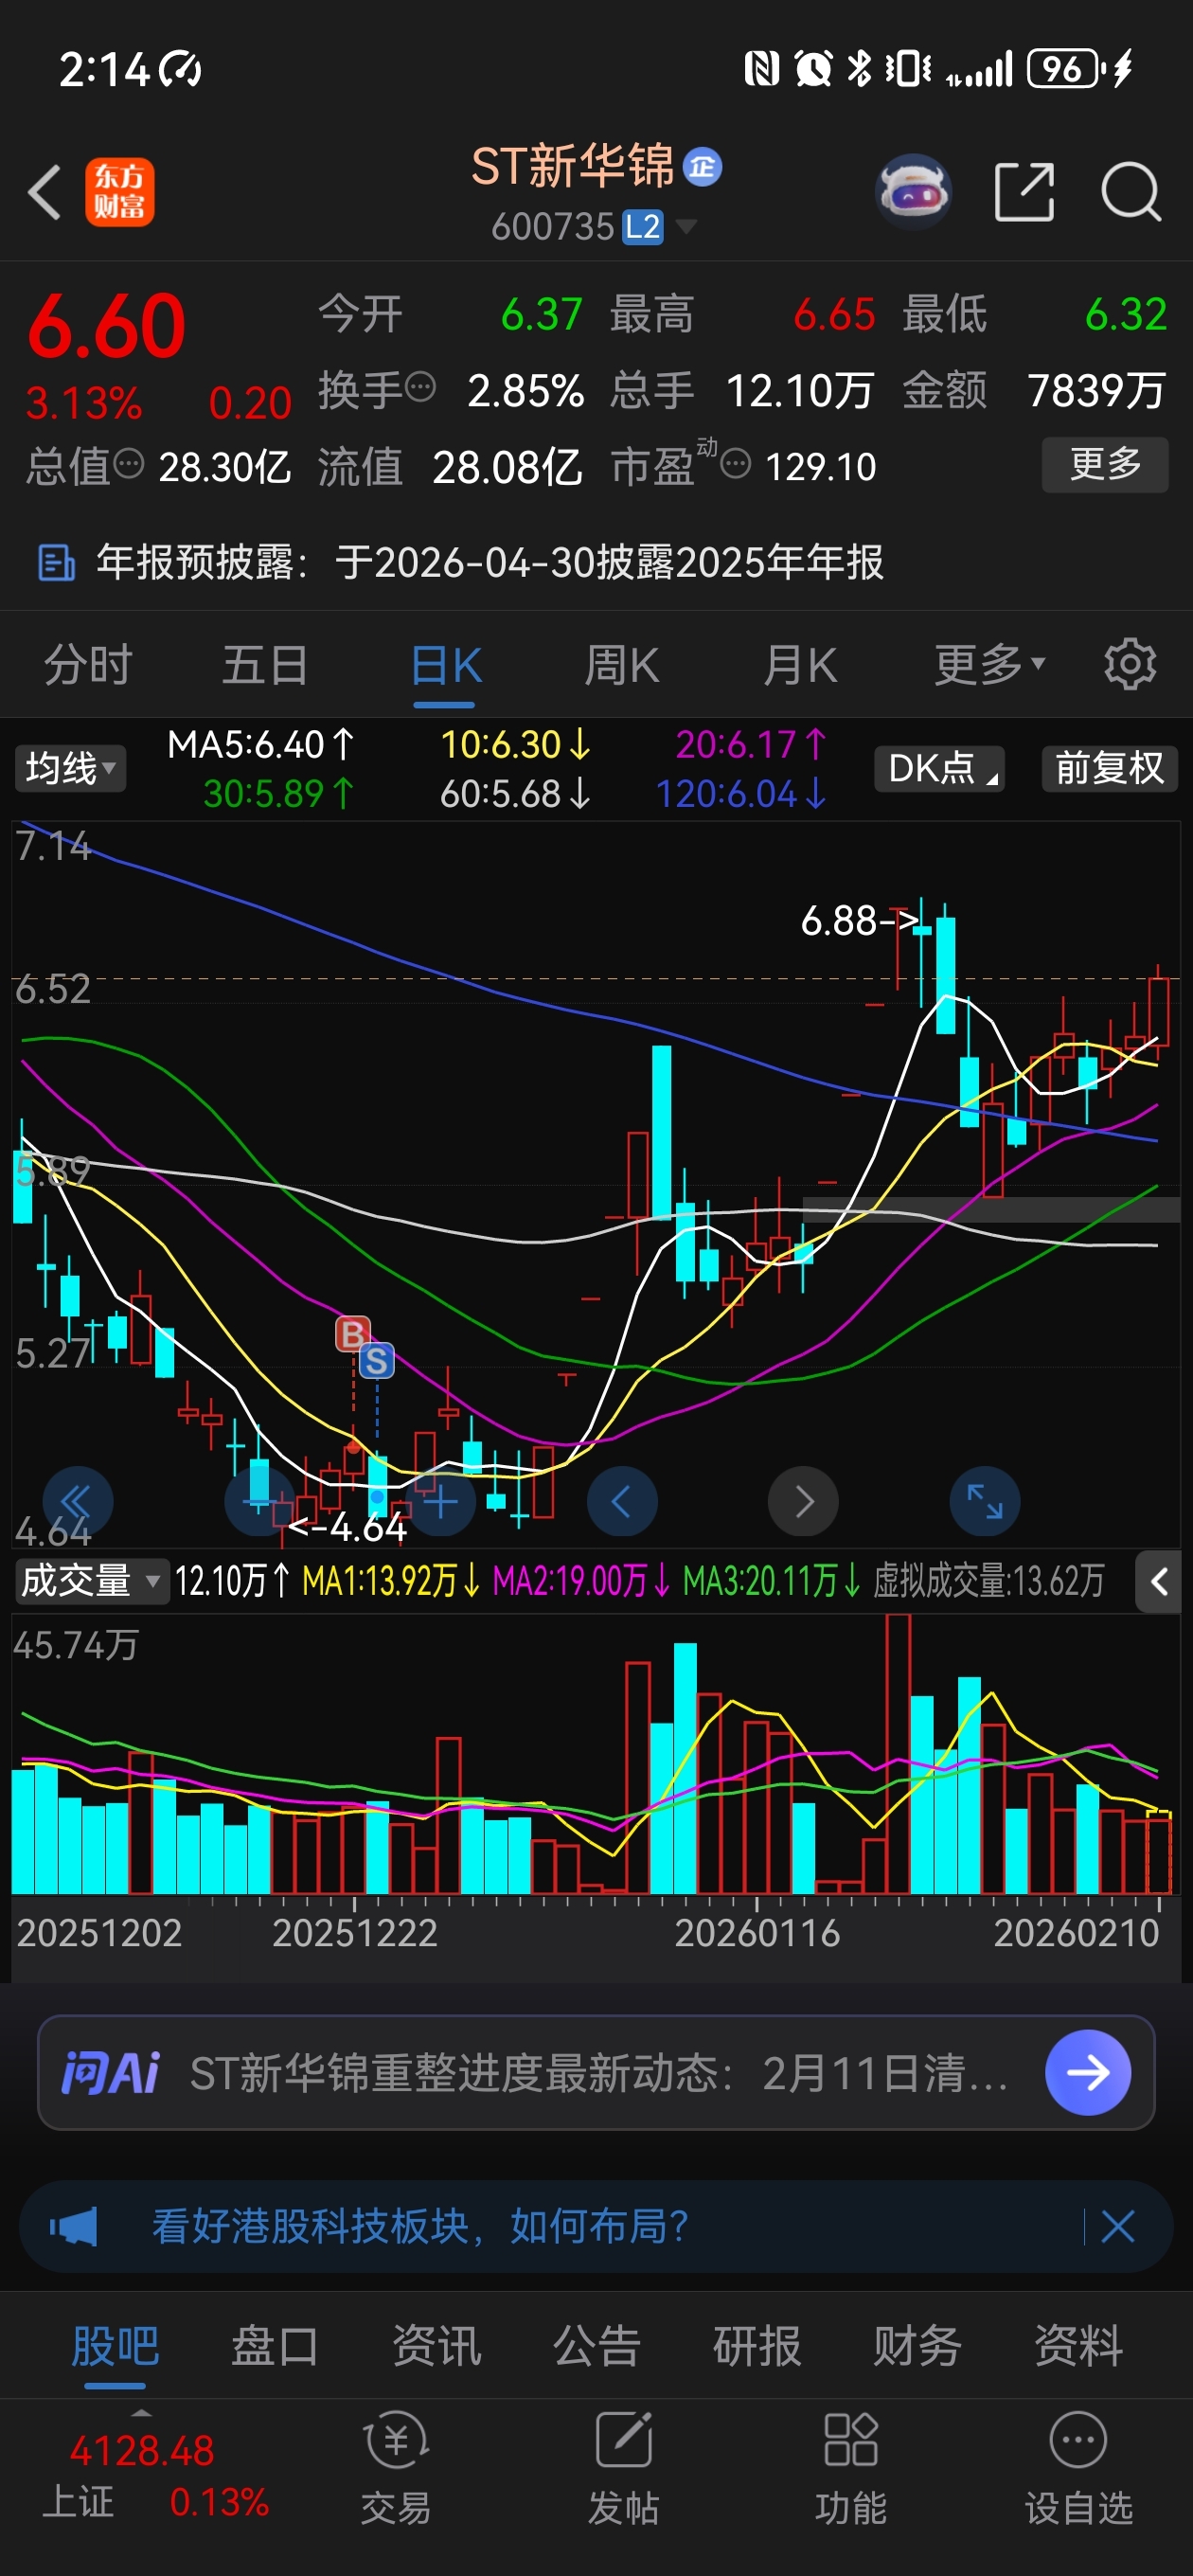Tap the 120:6.04 moving average value

(x=740, y=794)
